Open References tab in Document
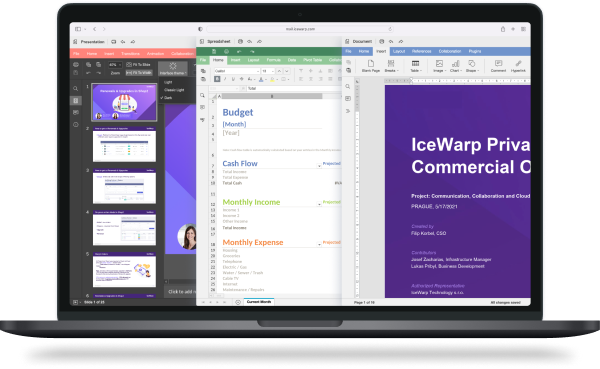 pos(421,51)
